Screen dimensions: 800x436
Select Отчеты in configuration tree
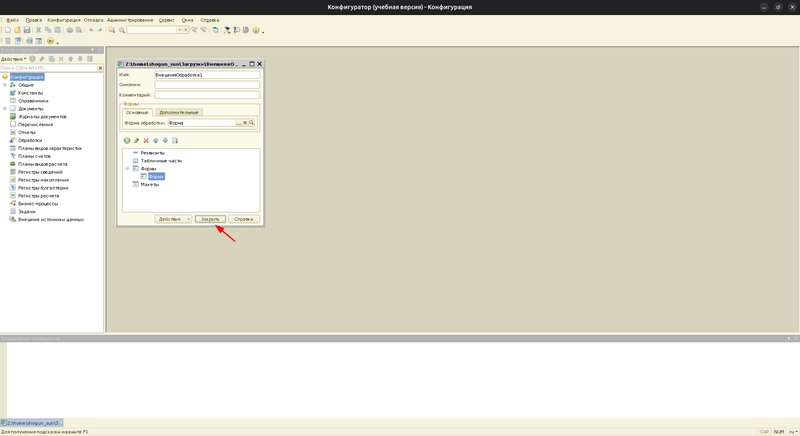click(27, 133)
